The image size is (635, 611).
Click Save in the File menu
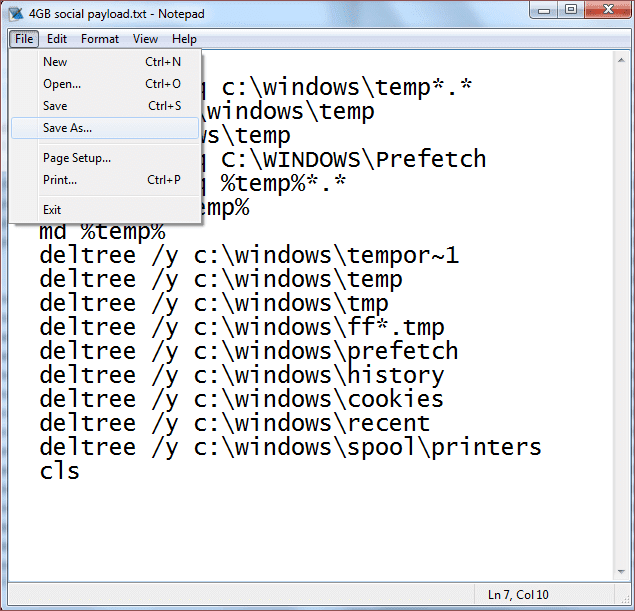click(55, 106)
